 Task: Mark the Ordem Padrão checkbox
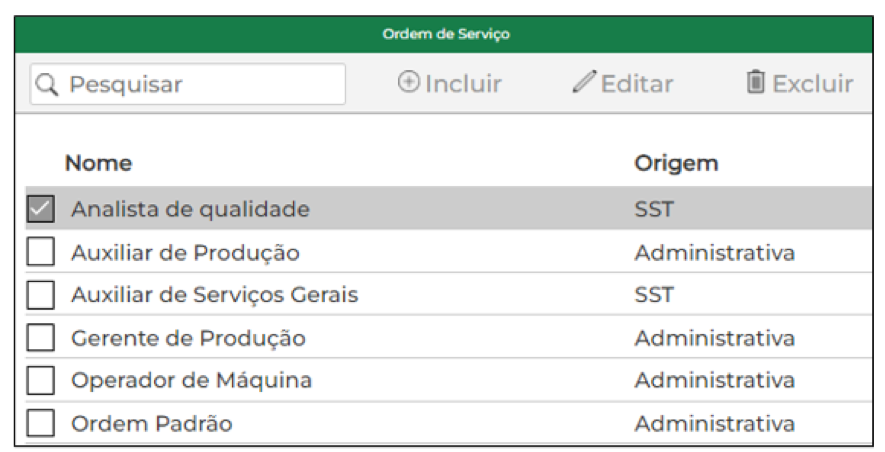pyautogui.click(x=41, y=423)
